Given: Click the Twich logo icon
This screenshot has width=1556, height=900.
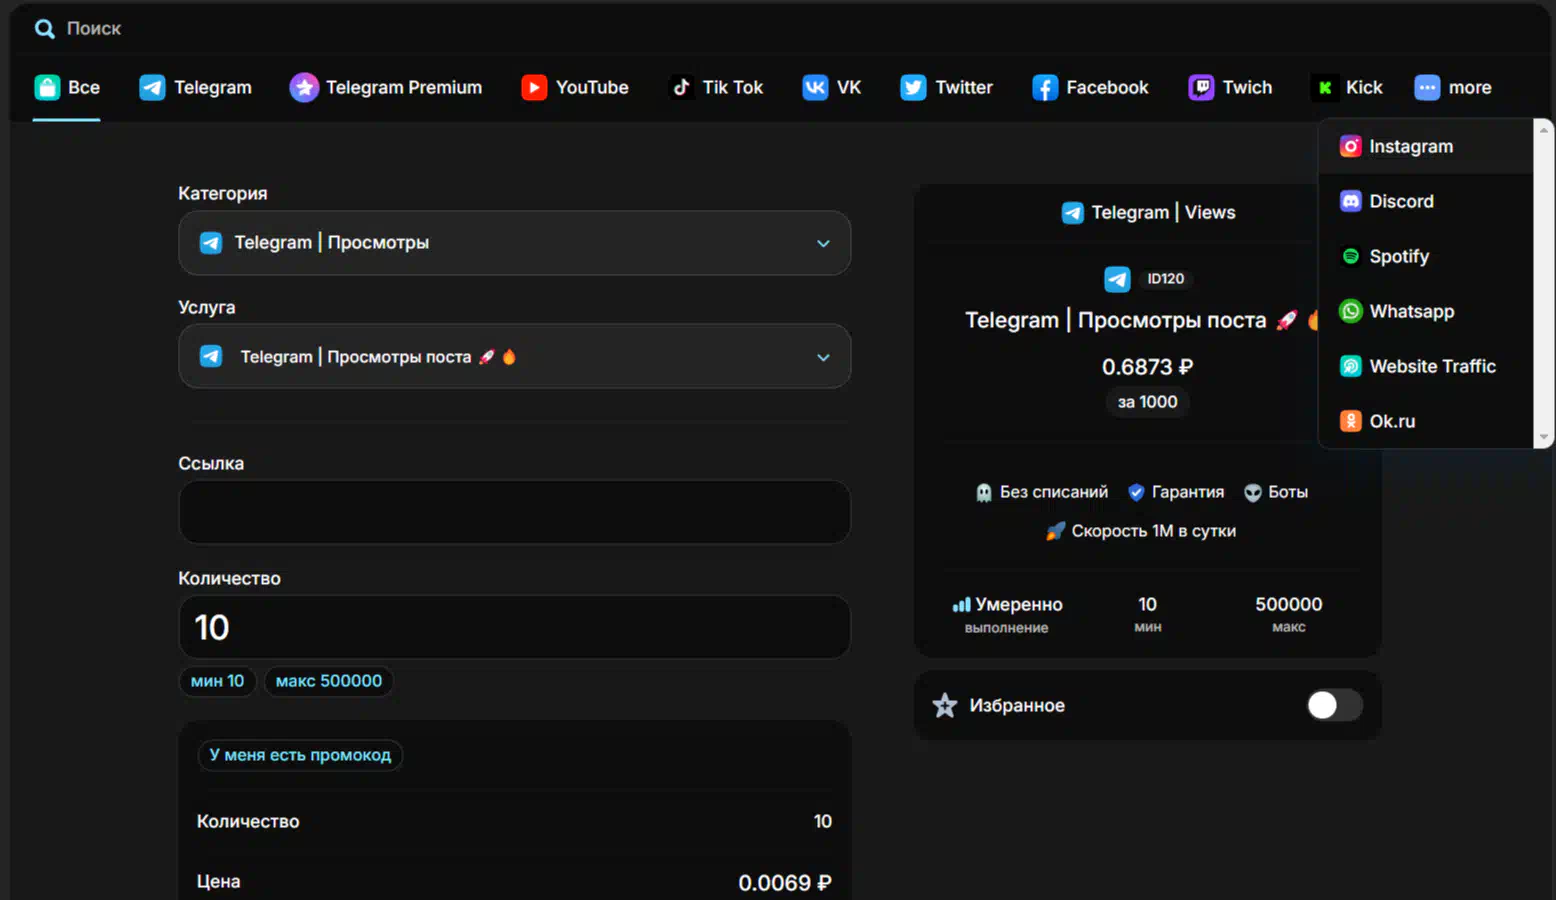Looking at the screenshot, I should [1201, 88].
